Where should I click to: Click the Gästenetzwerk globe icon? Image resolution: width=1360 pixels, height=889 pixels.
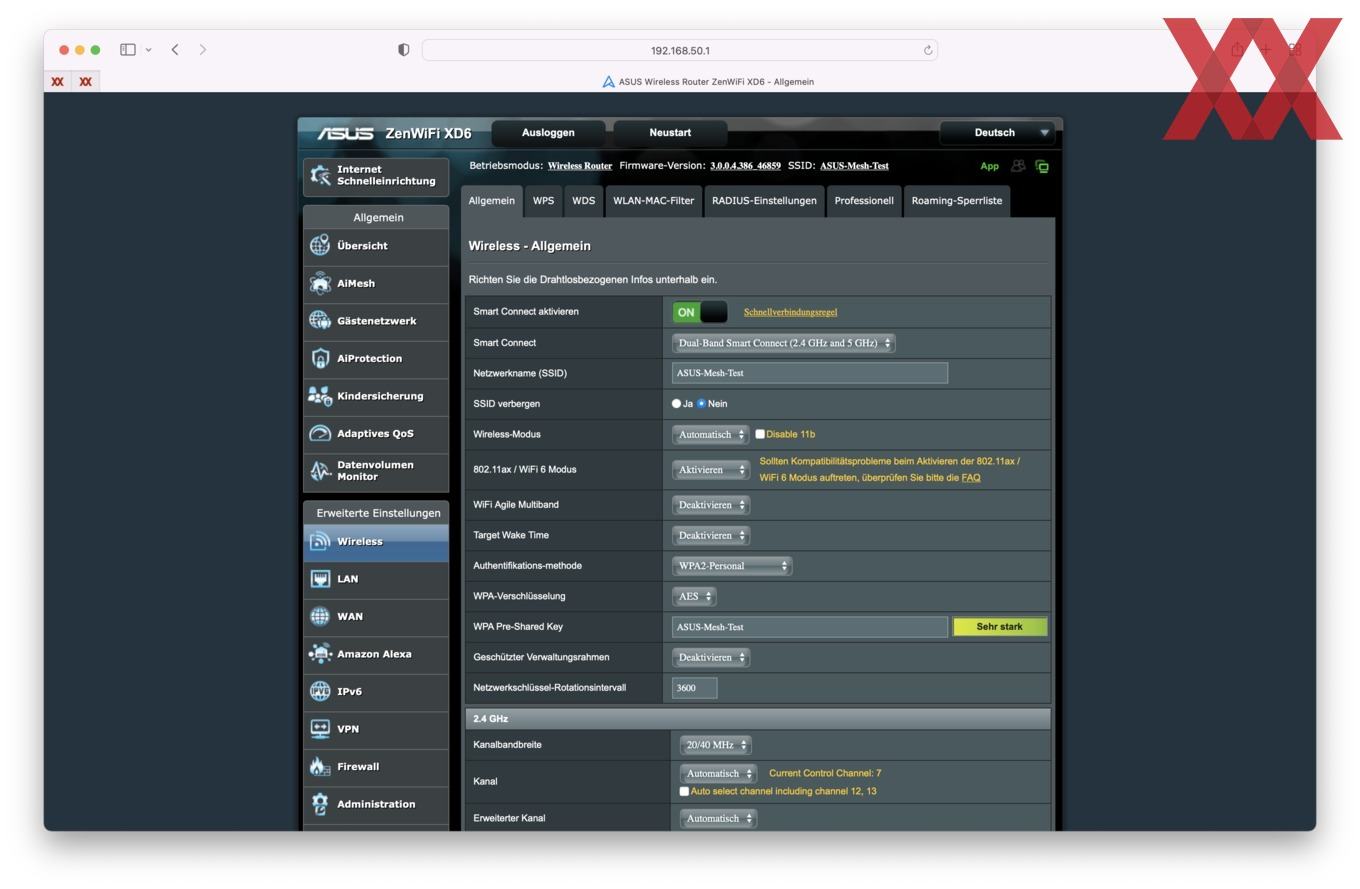(320, 320)
